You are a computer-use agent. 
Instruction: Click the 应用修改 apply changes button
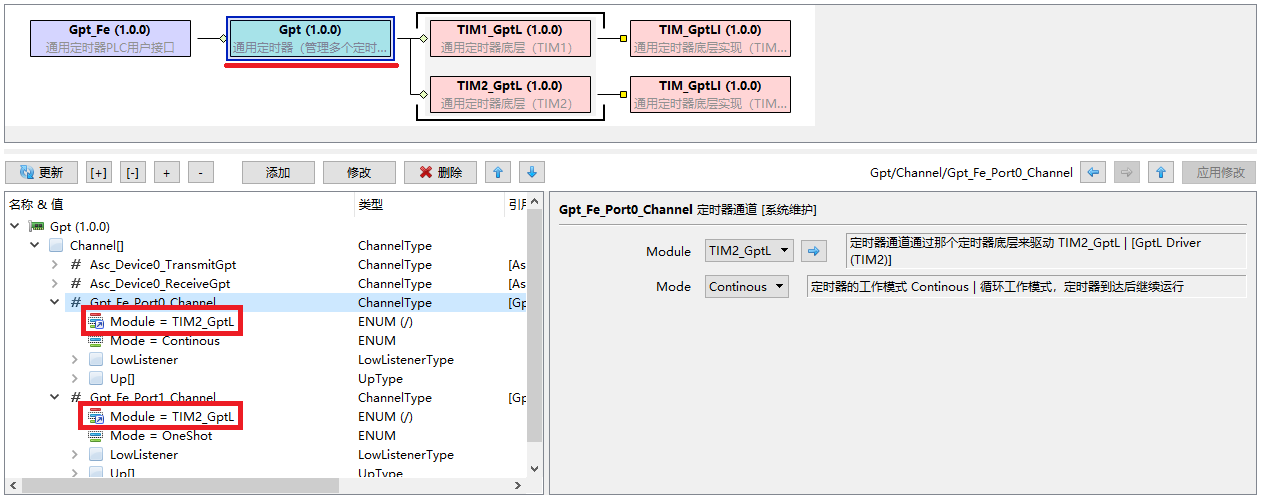click(1219, 172)
